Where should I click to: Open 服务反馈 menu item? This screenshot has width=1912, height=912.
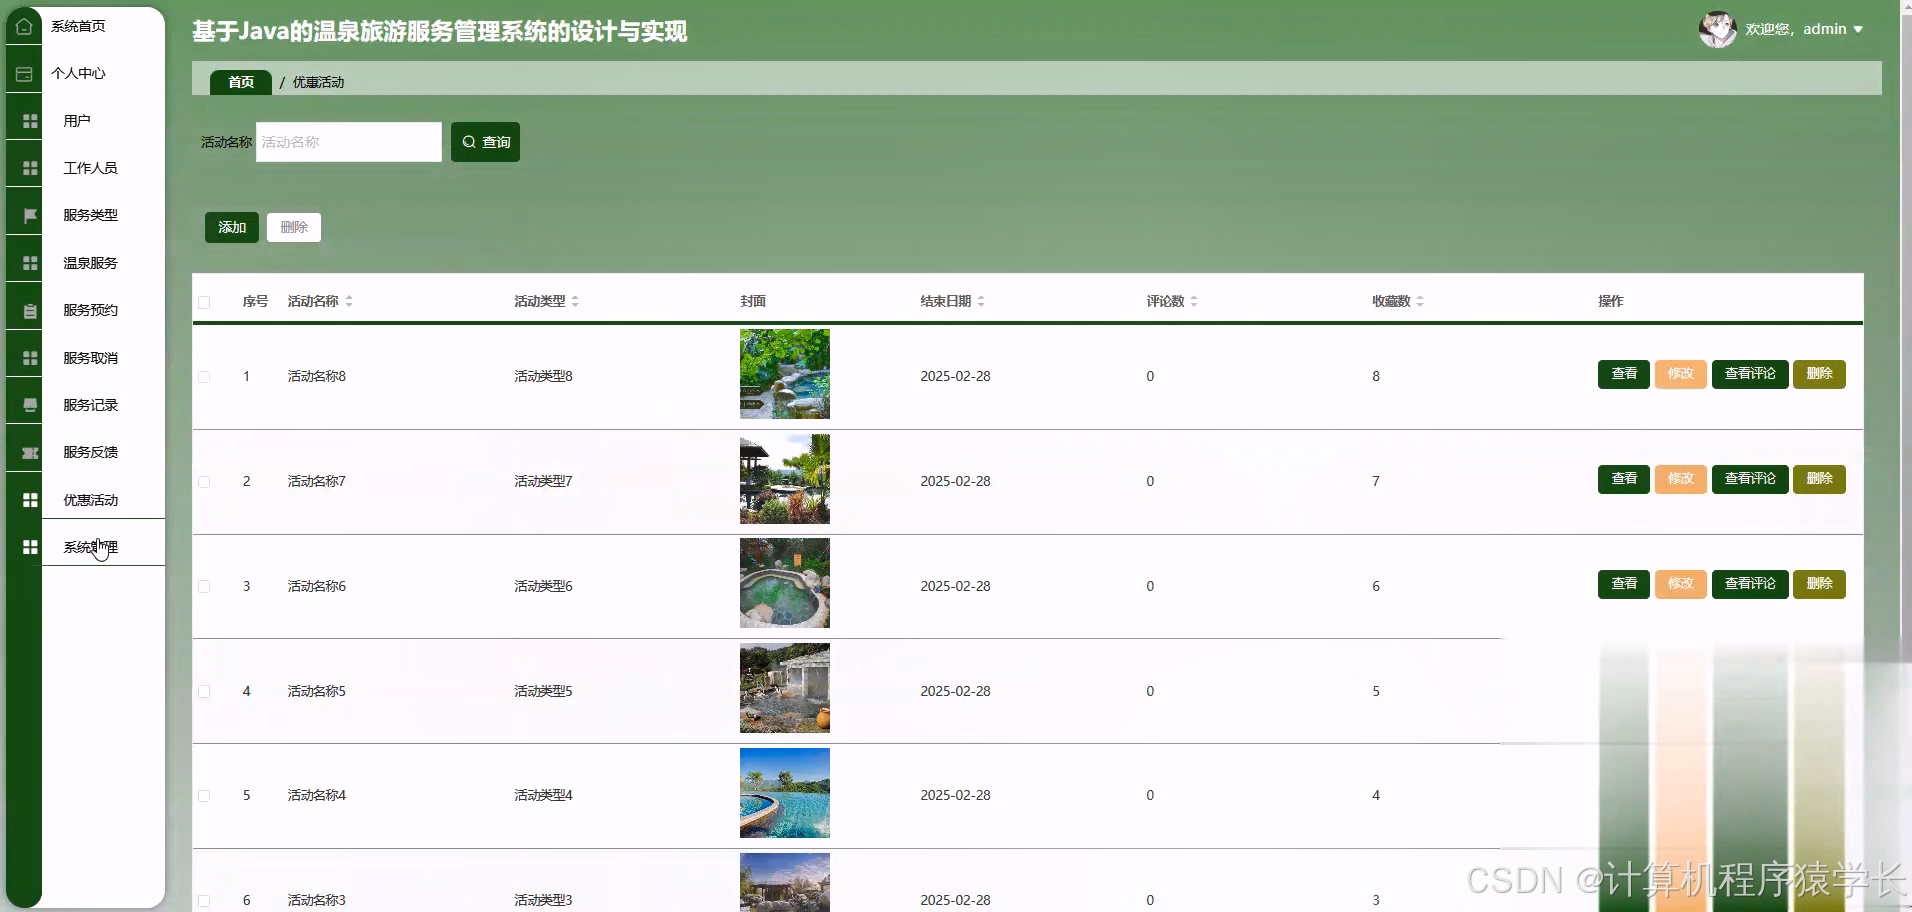90,452
